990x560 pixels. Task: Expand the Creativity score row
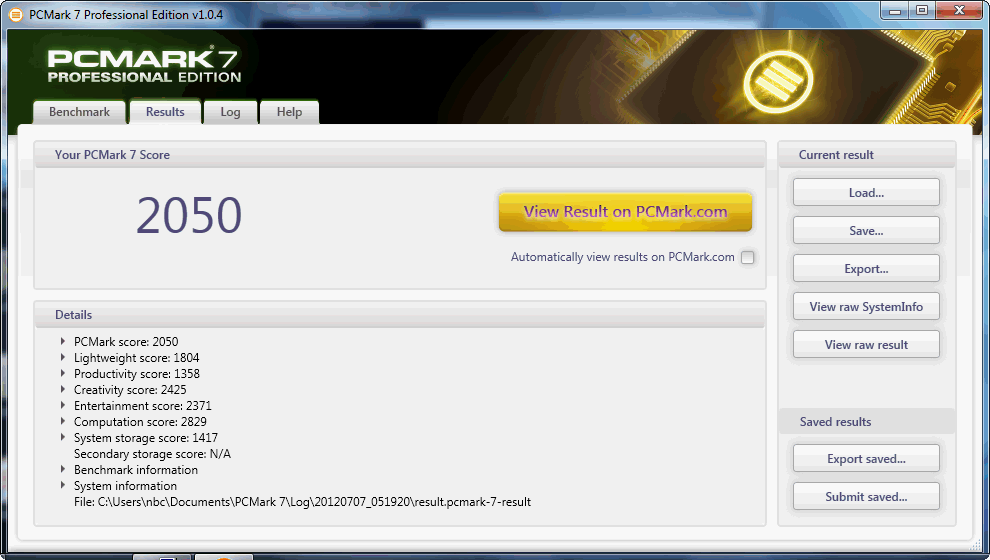pos(63,389)
